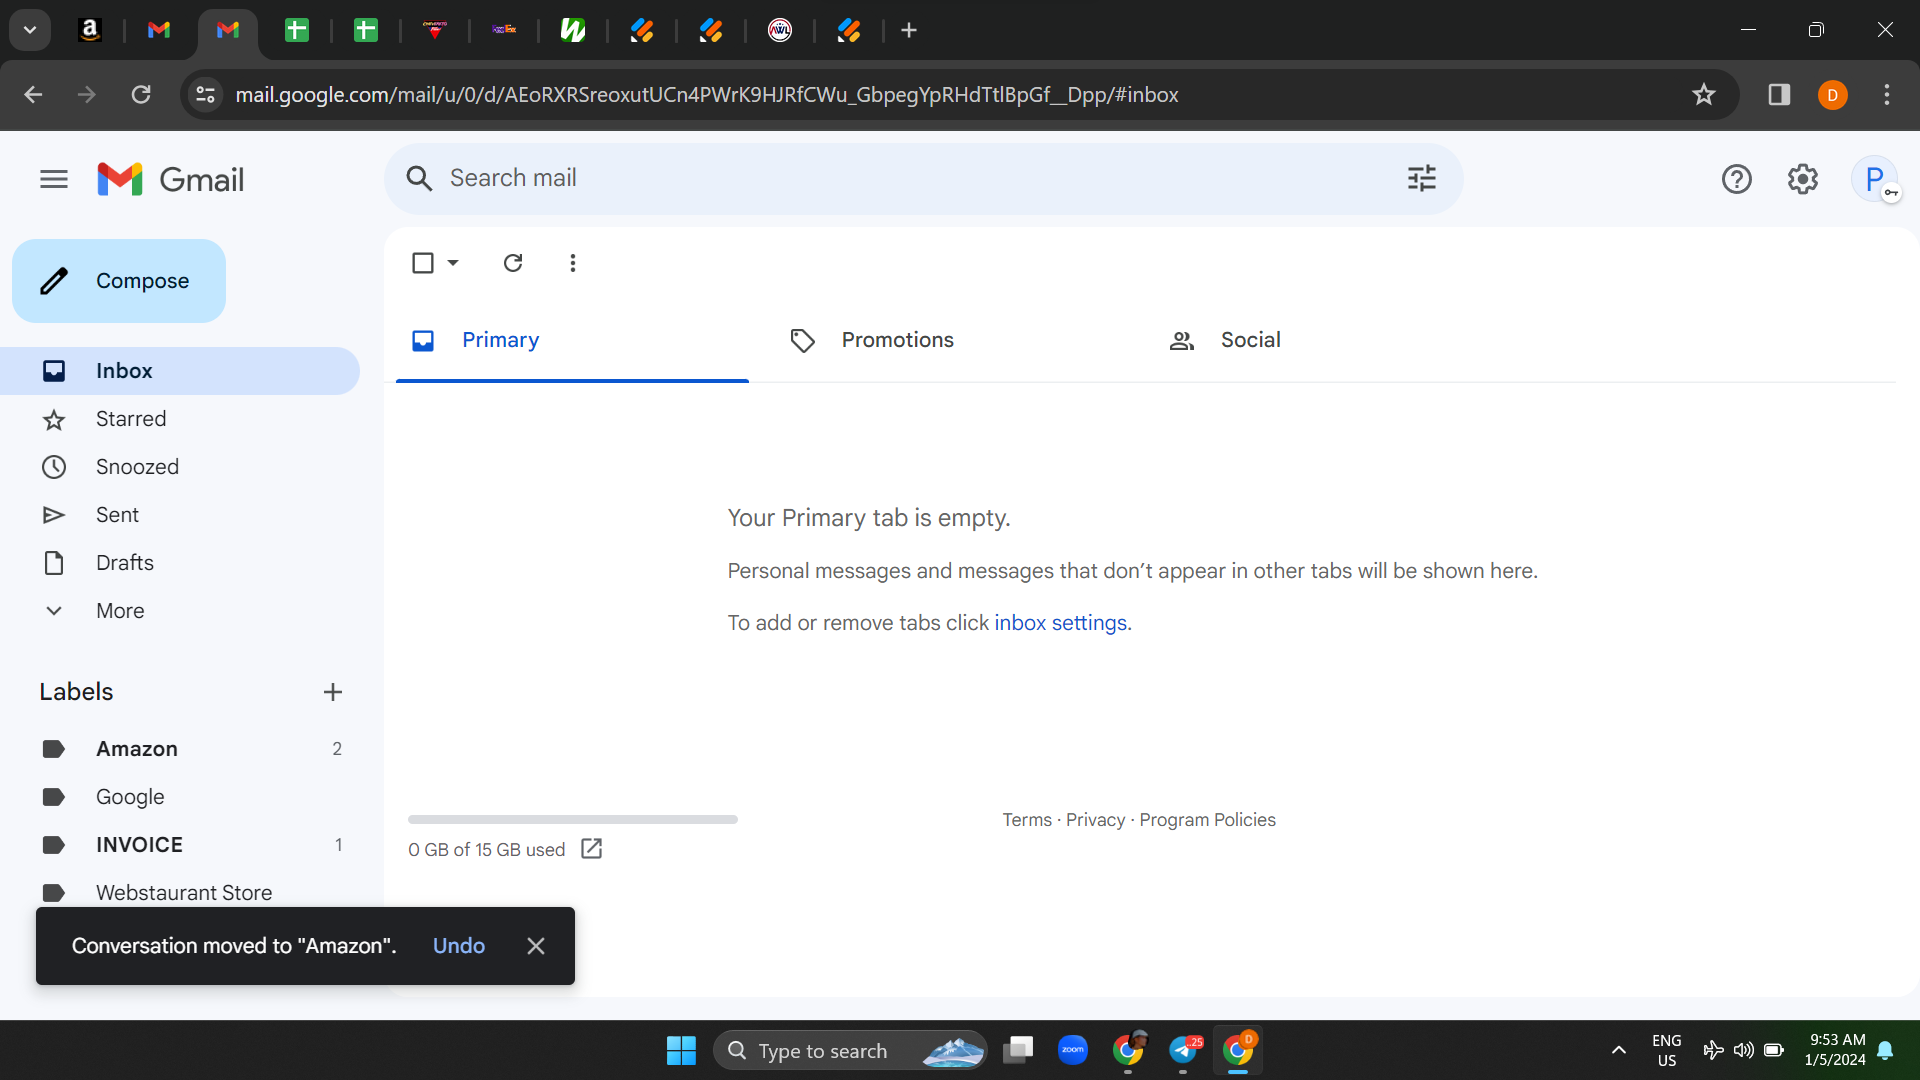Click the search magnifier icon

tap(419, 178)
